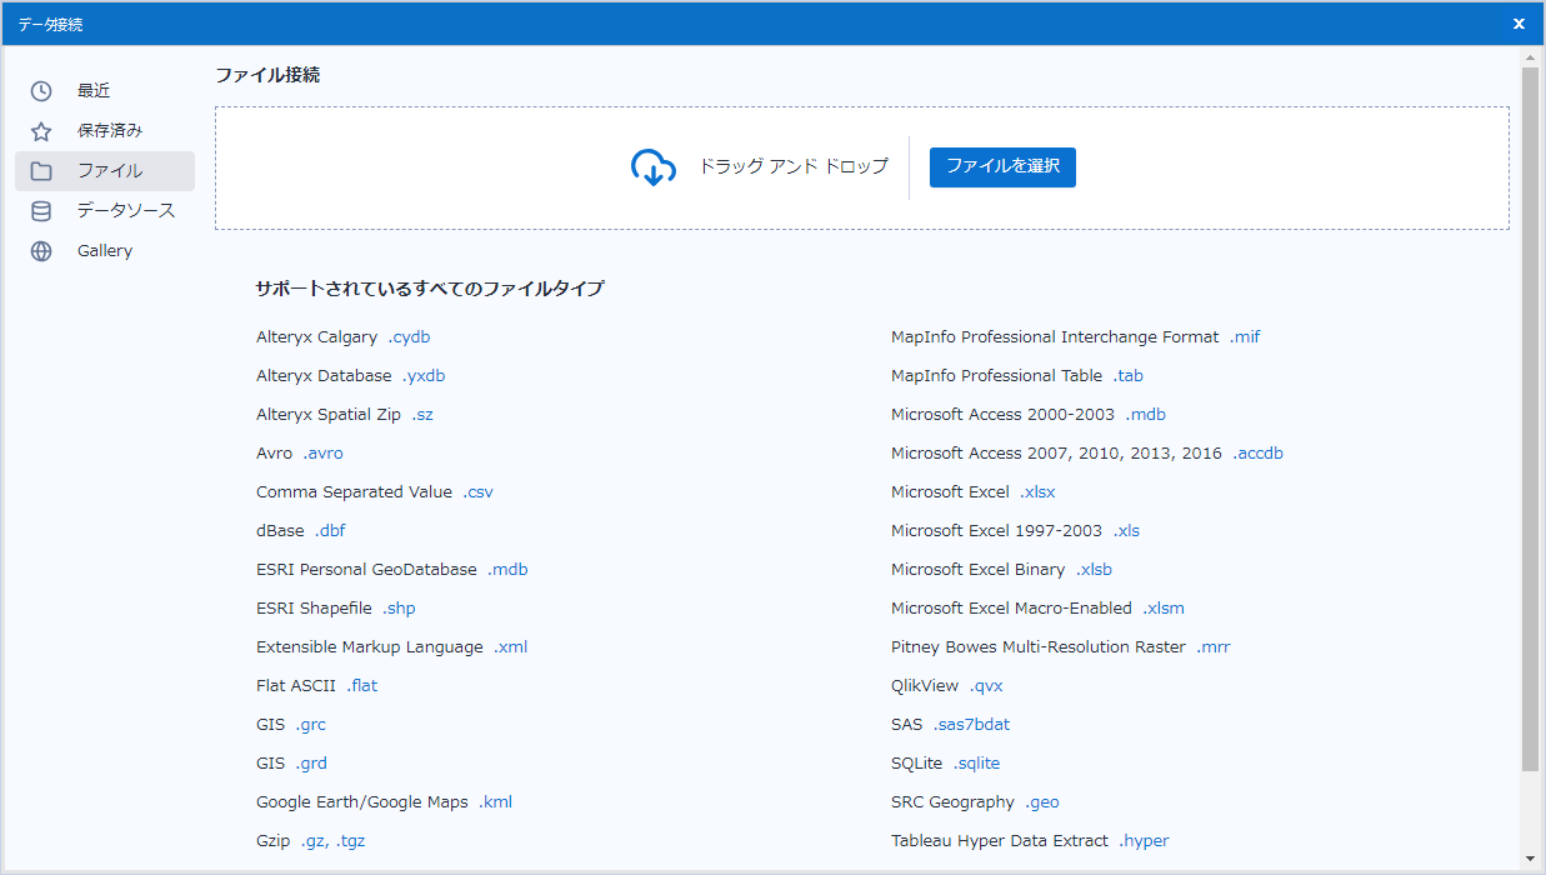The image size is (1546, 875).
Task: Choose Alteryx Calgary .cydb file type
Action: (343, 337)
